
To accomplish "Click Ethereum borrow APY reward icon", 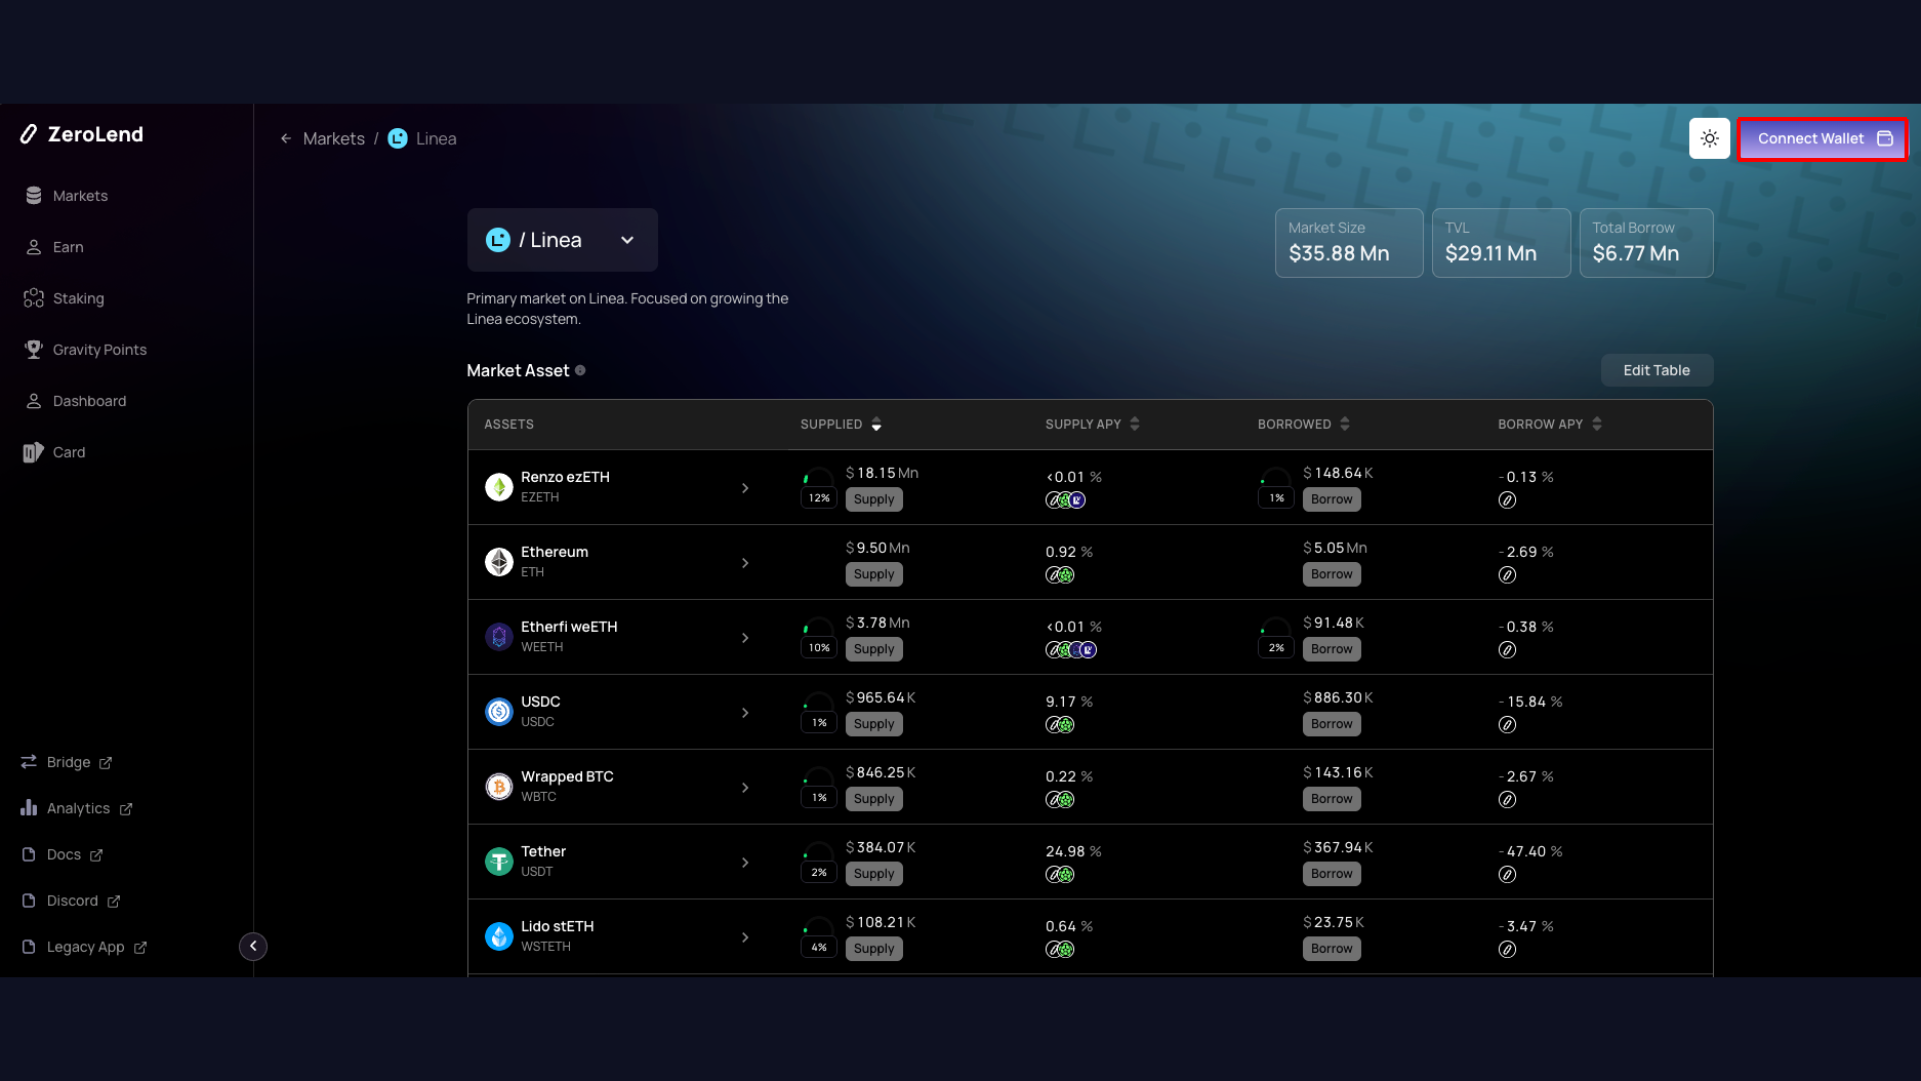I will point(1507,575).
